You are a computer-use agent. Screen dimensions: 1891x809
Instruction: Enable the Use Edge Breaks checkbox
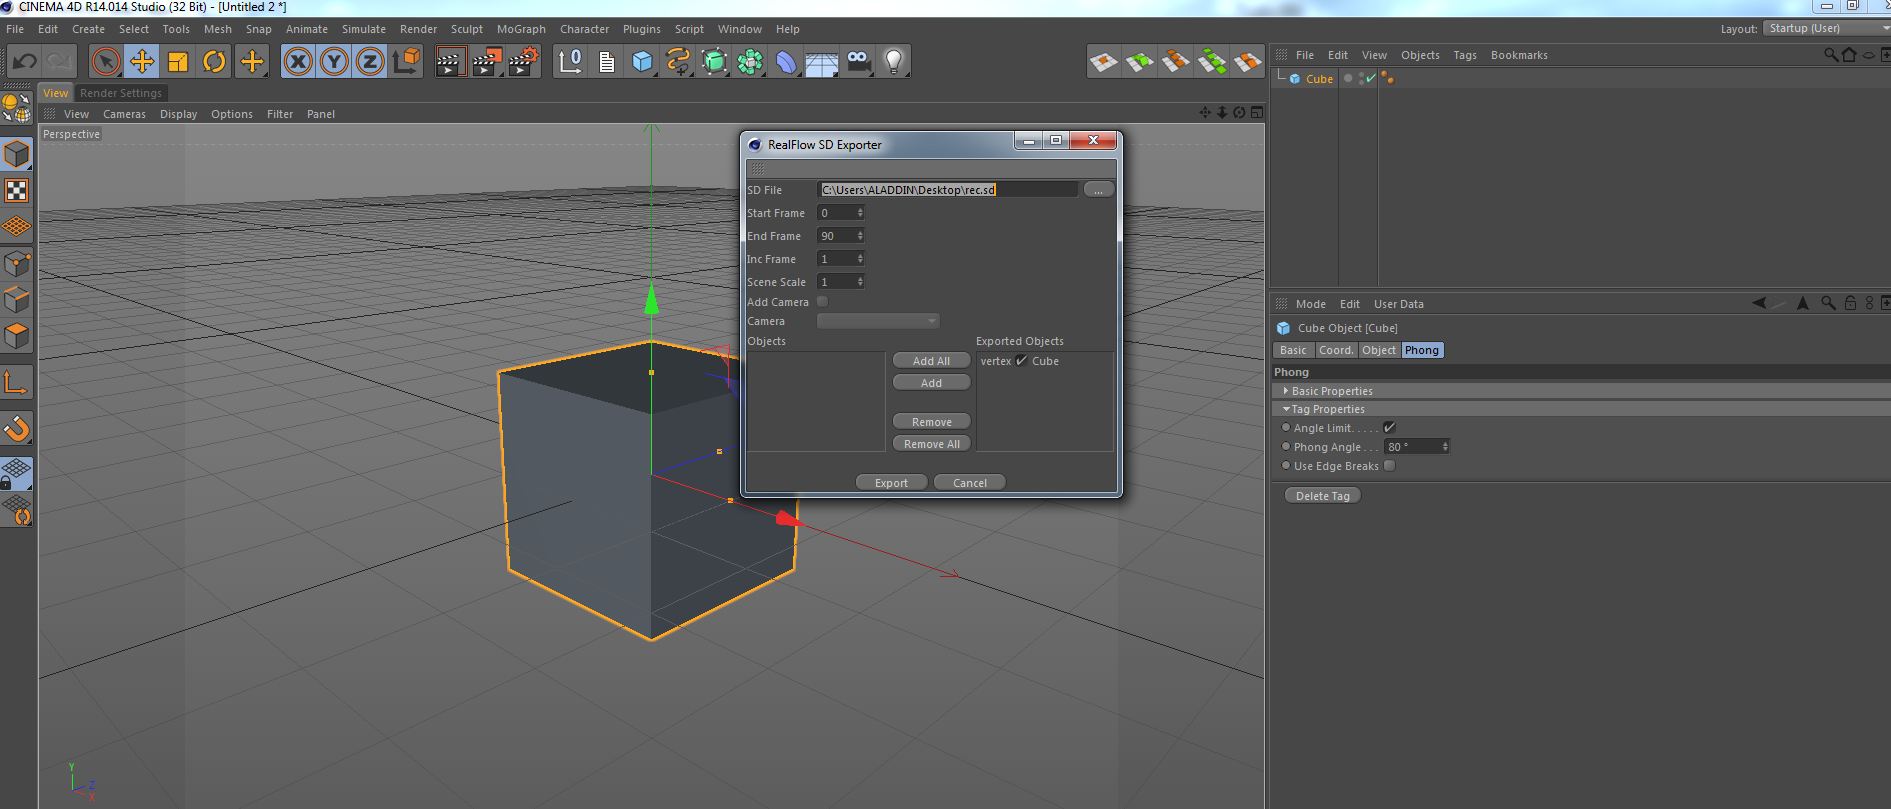1390,465
